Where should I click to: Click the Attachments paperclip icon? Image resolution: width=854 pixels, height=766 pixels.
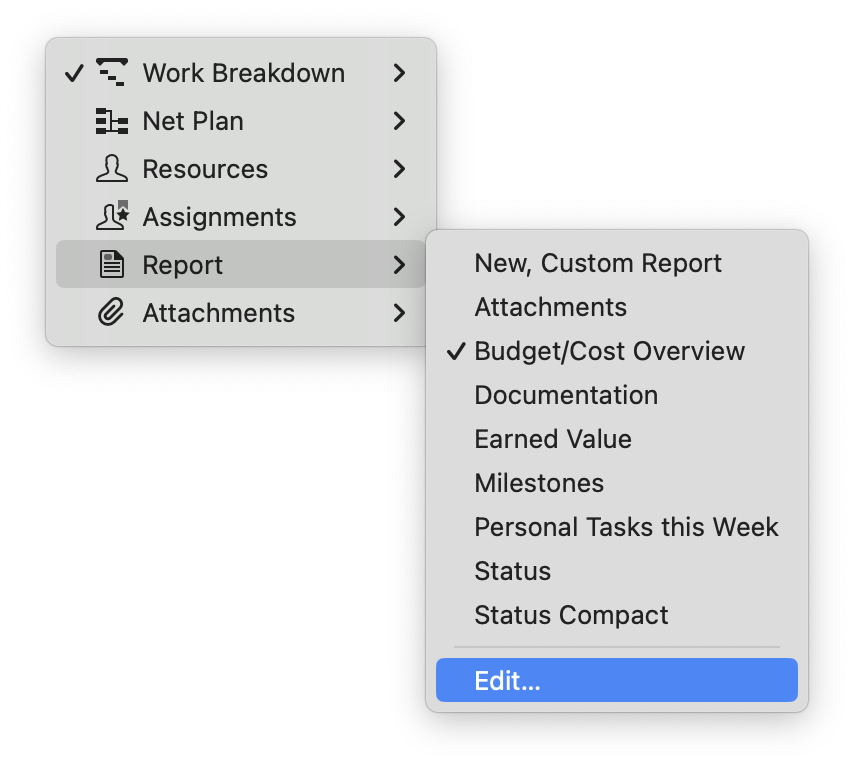pos(113,312)
